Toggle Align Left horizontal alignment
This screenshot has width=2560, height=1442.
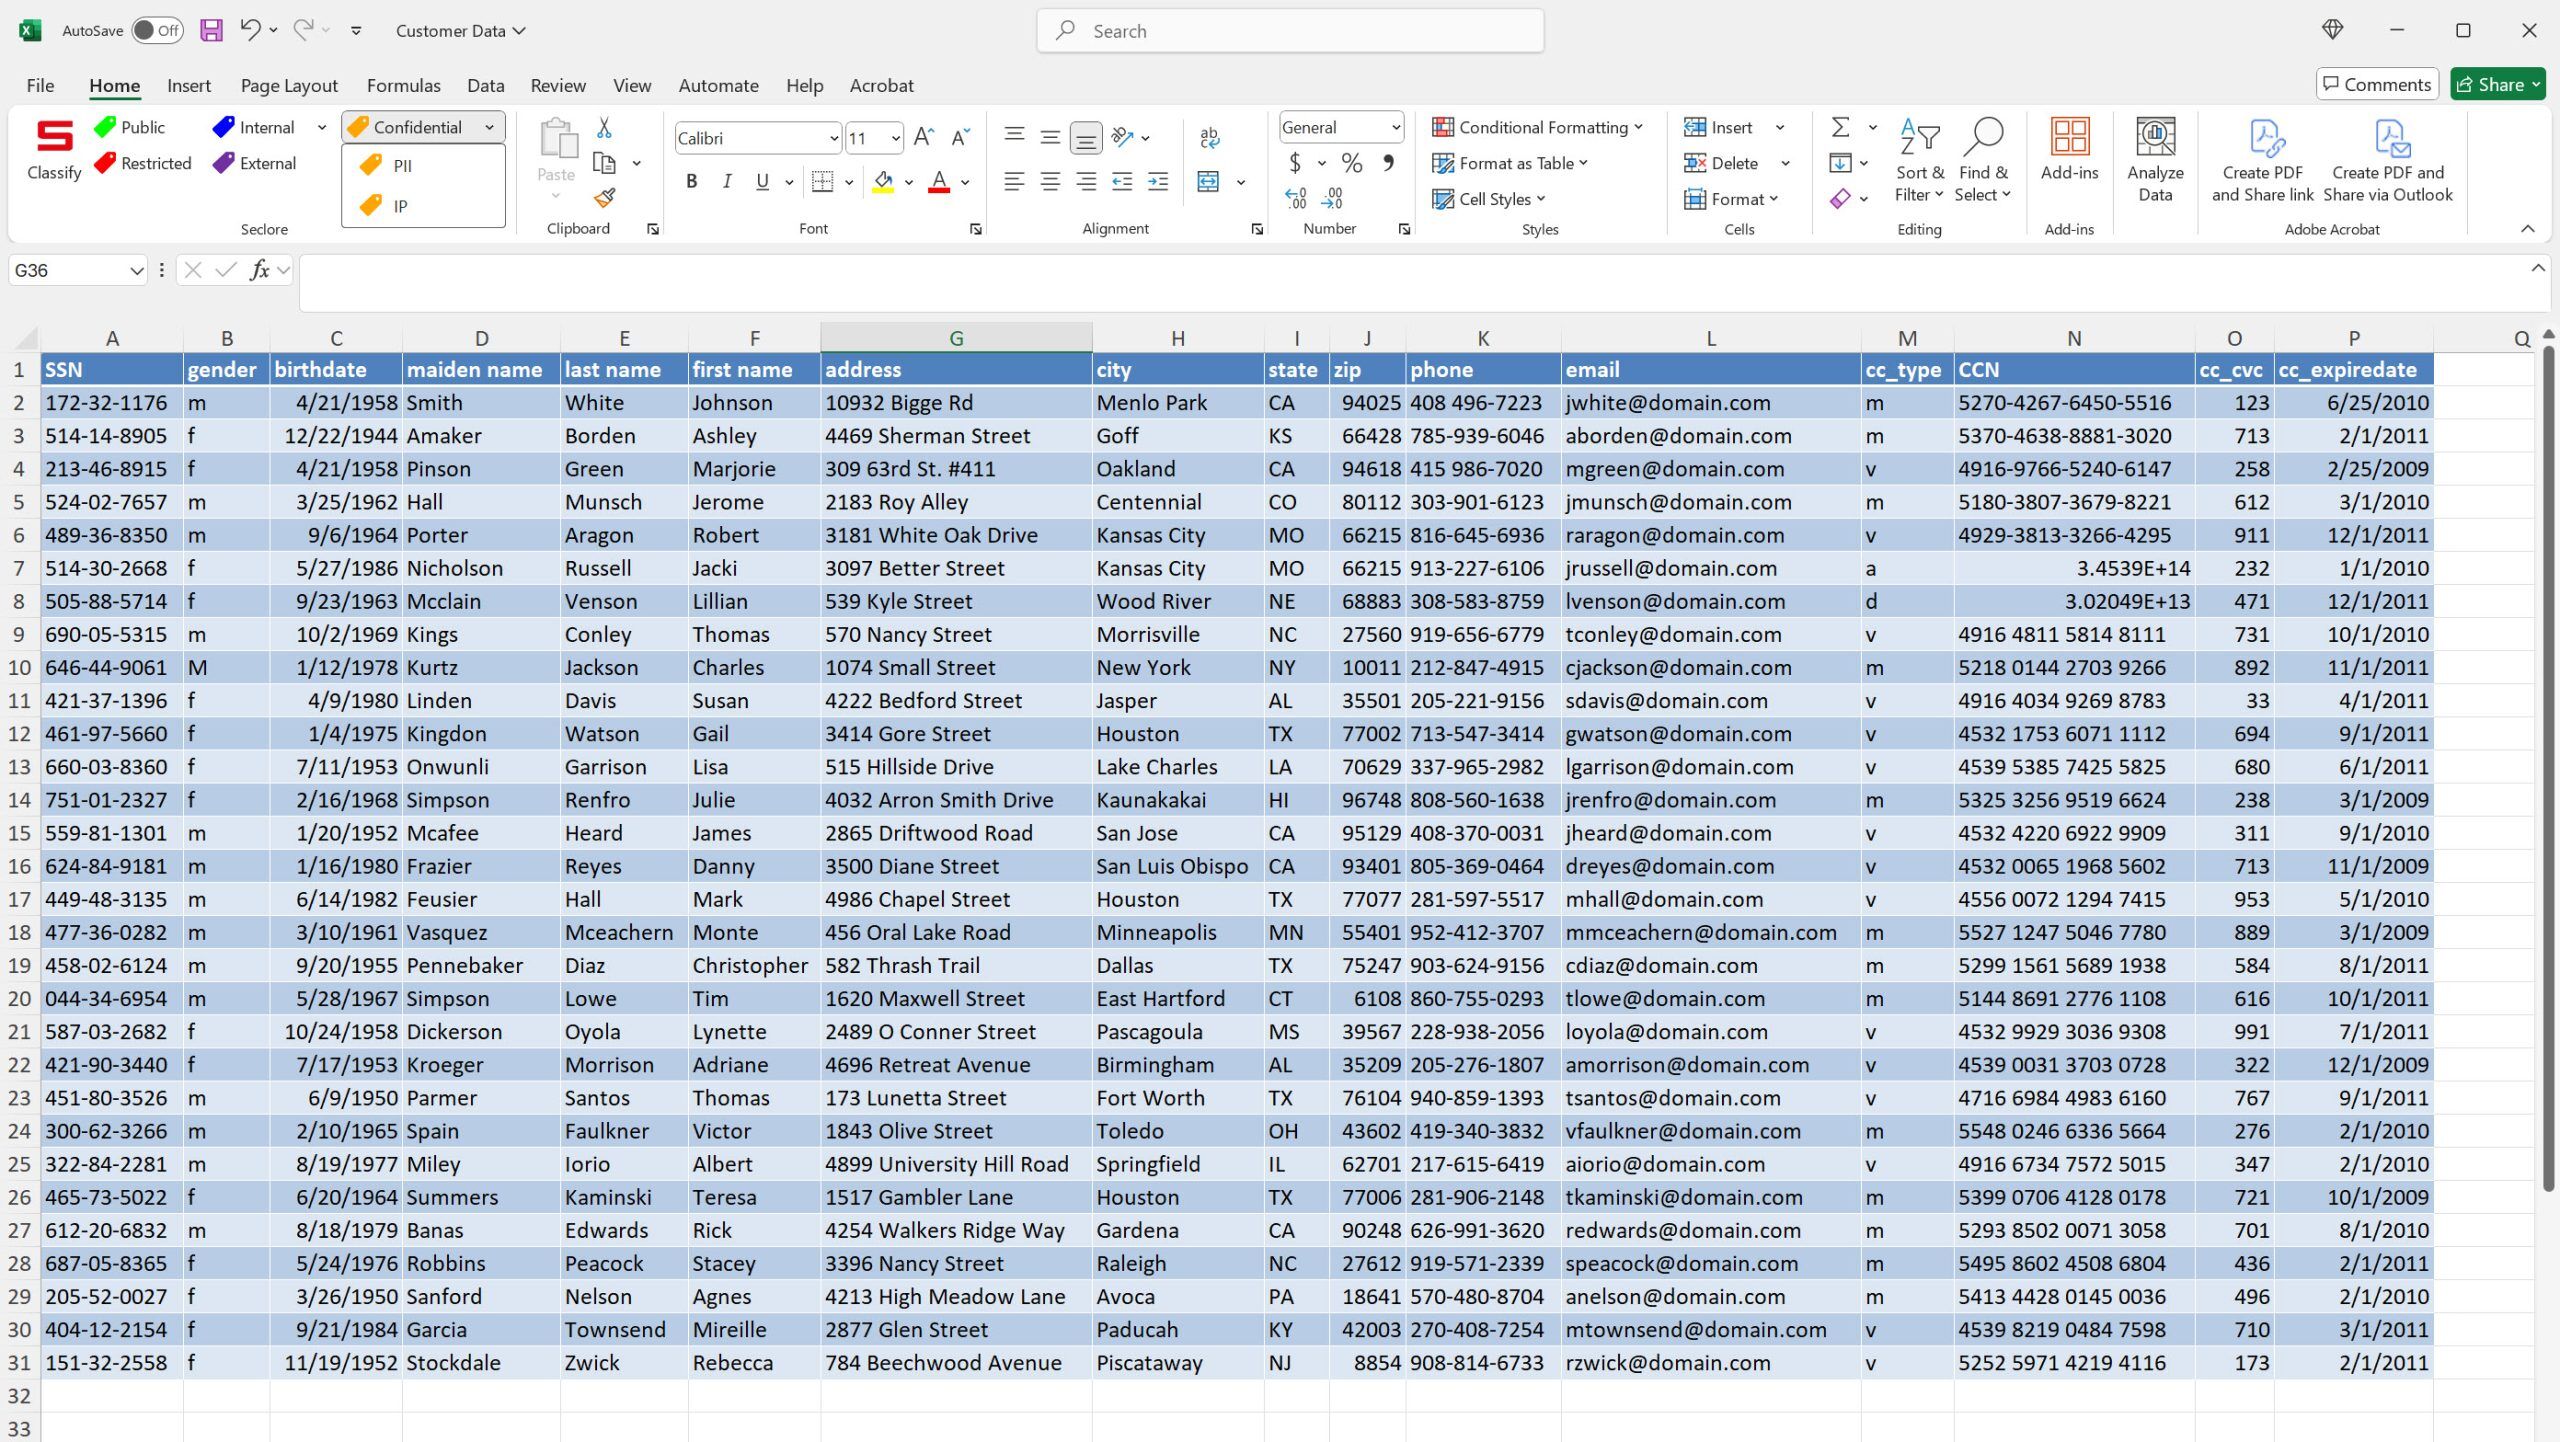pyautogui.click(x=1014, y=181)
